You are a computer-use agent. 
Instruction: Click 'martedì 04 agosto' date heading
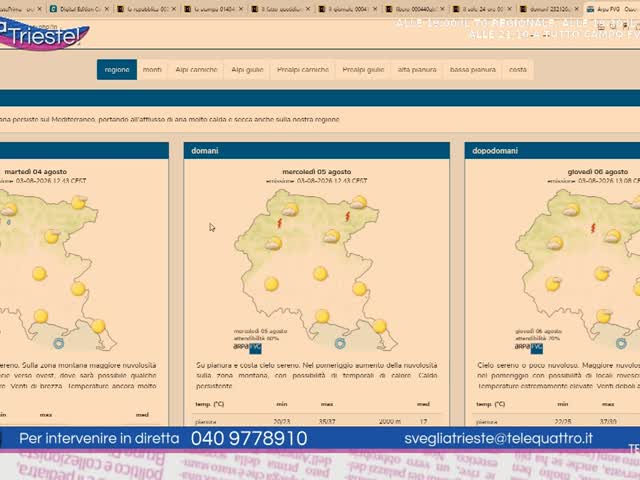(36, 172)
